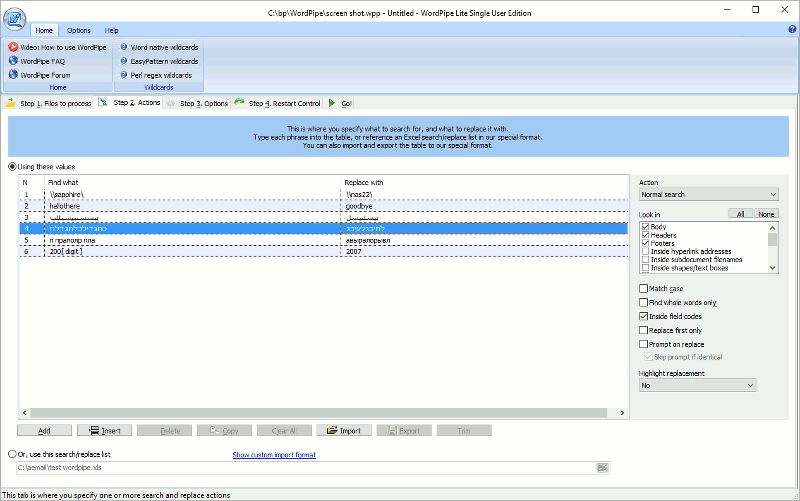This screenshot has height=501, width=800.
Task: Click the Look in list scroll up arrow
Action: [x=772, y=228]
